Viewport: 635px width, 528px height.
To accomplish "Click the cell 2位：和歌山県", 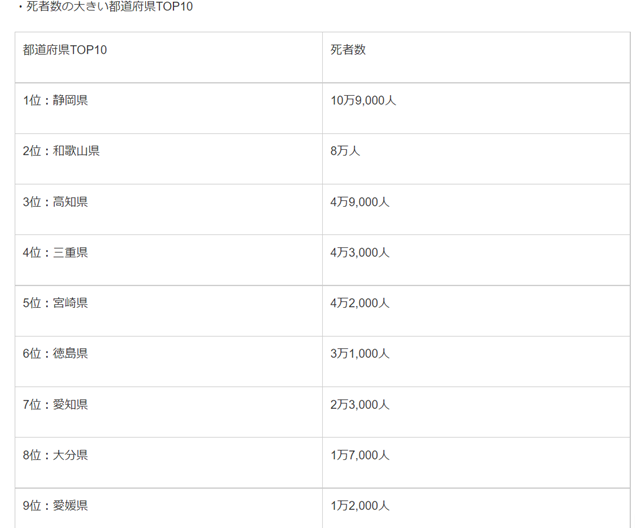I will tap(61, 151).
